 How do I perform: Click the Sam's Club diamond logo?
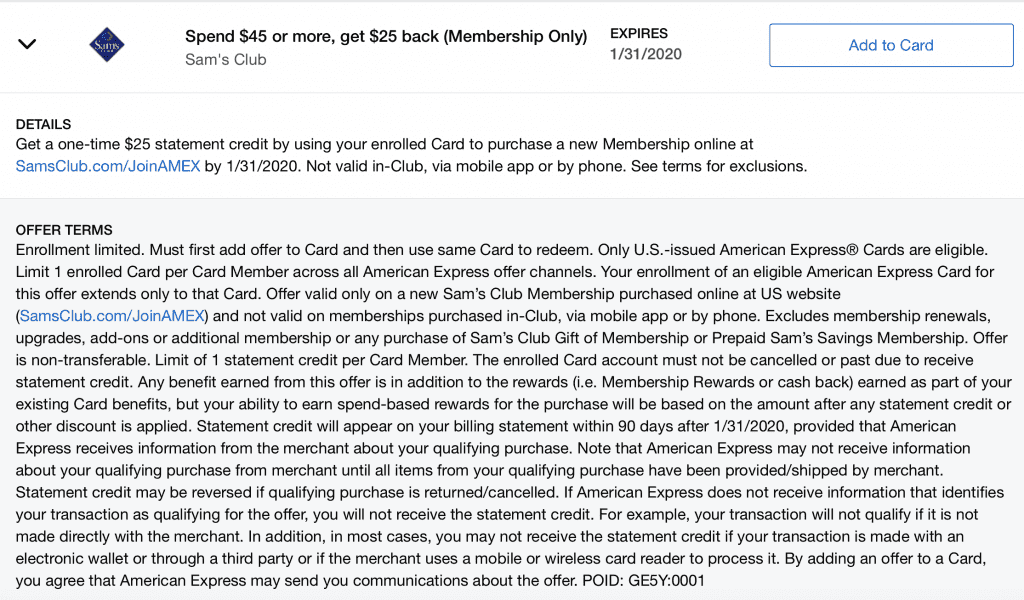tap(106, 45)
